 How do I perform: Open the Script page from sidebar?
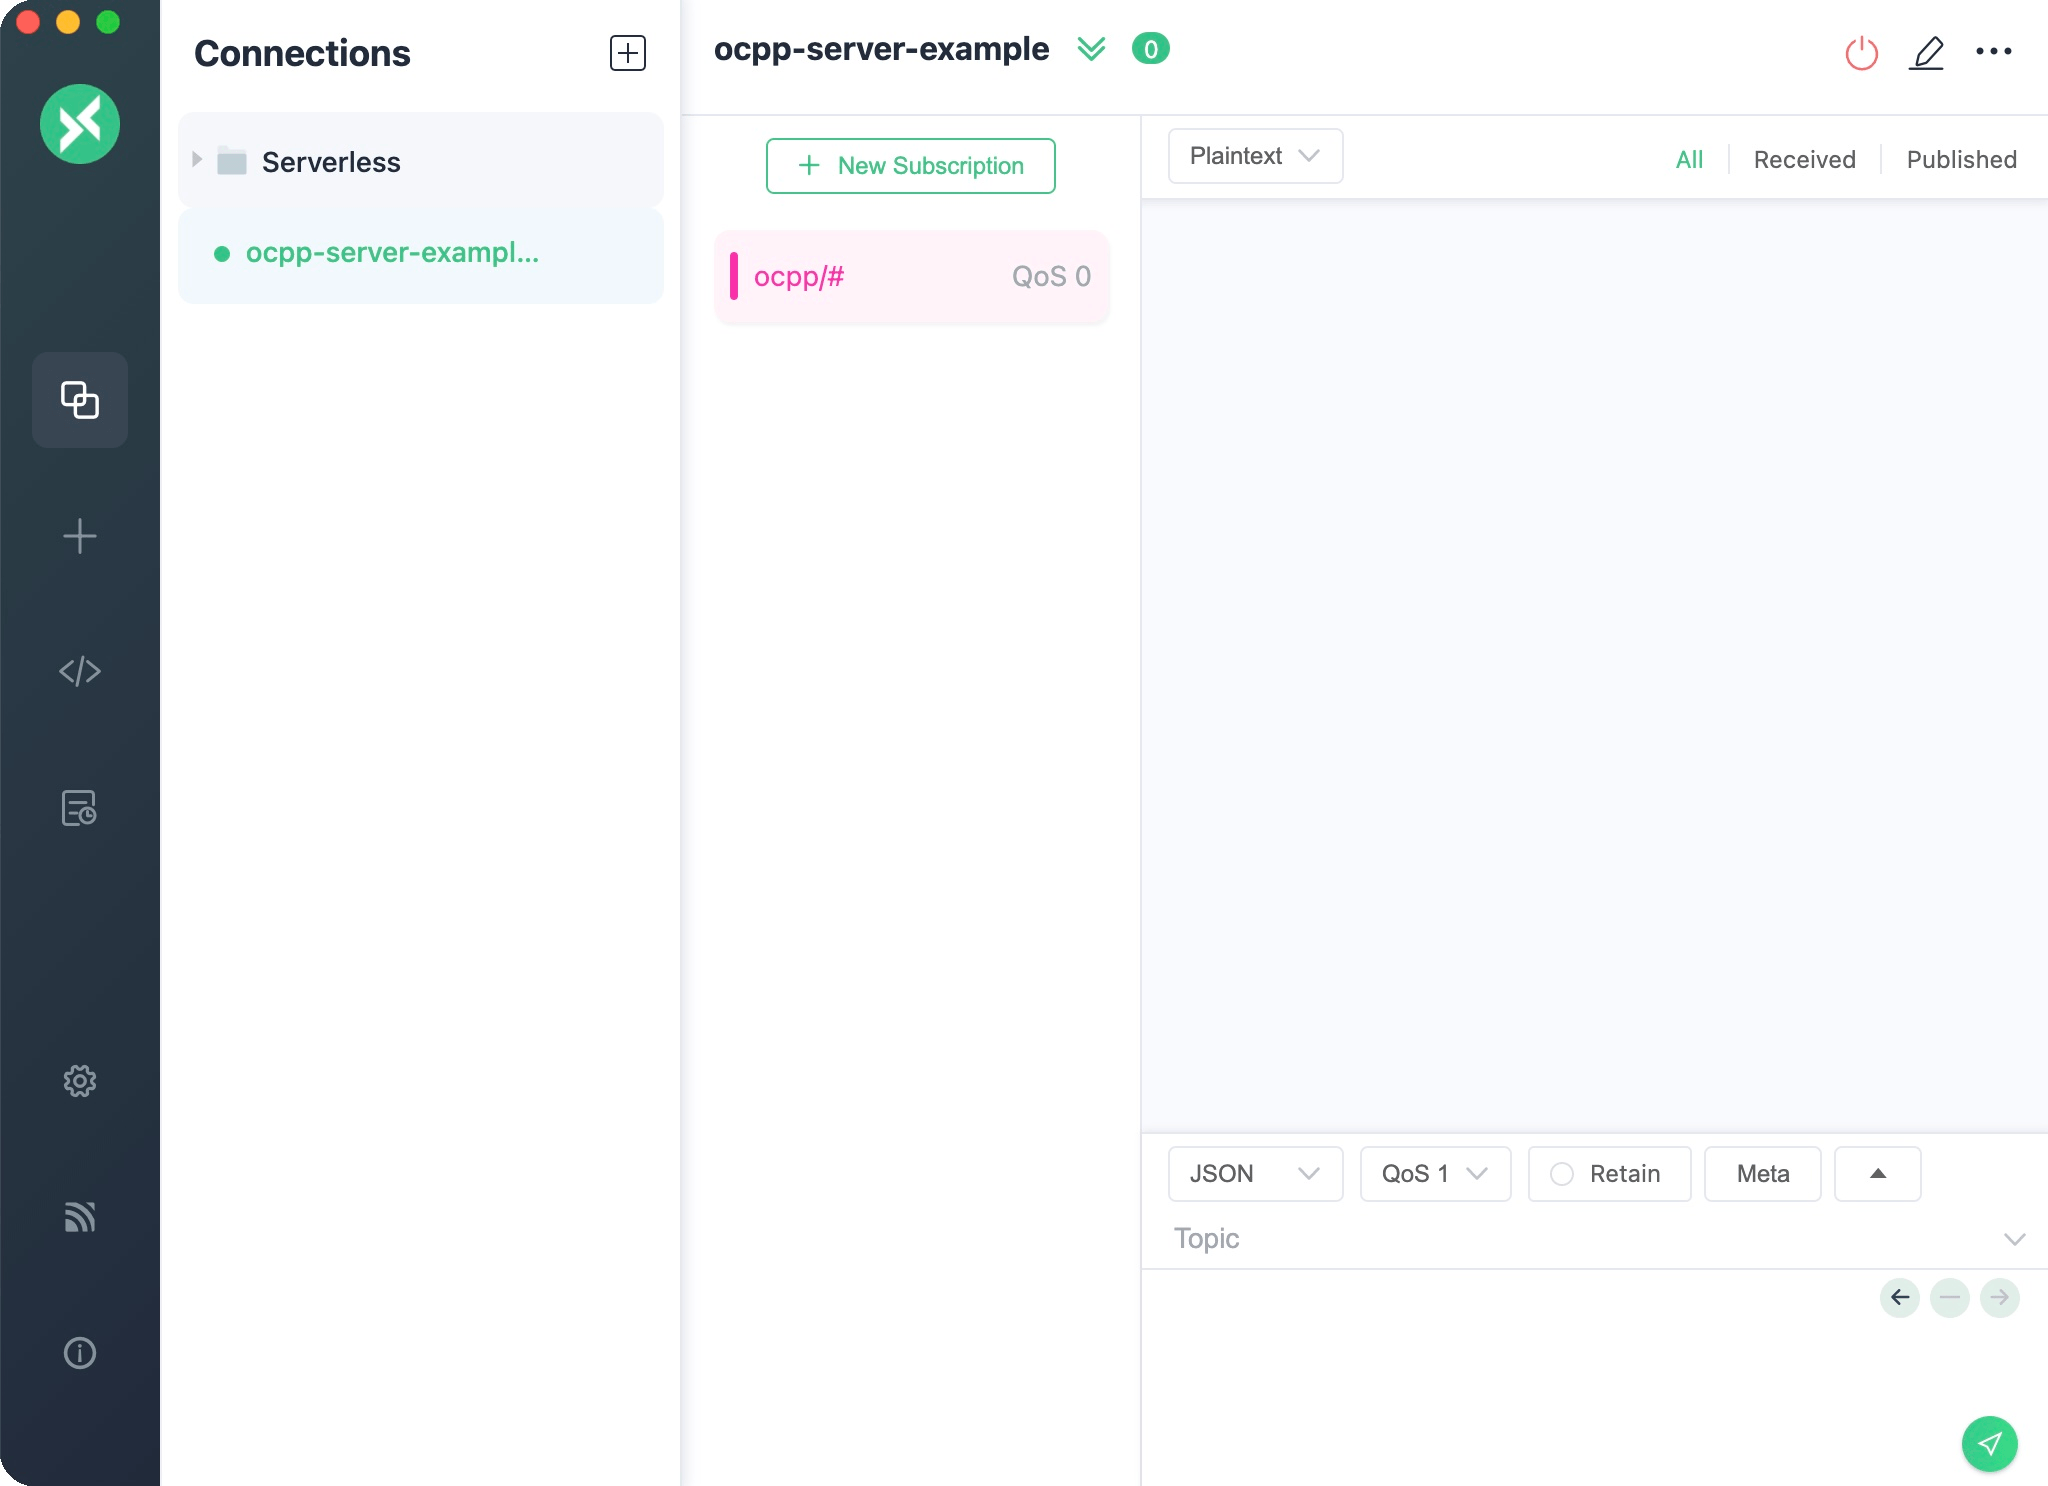pyautogui.click(x=80, y=671)
